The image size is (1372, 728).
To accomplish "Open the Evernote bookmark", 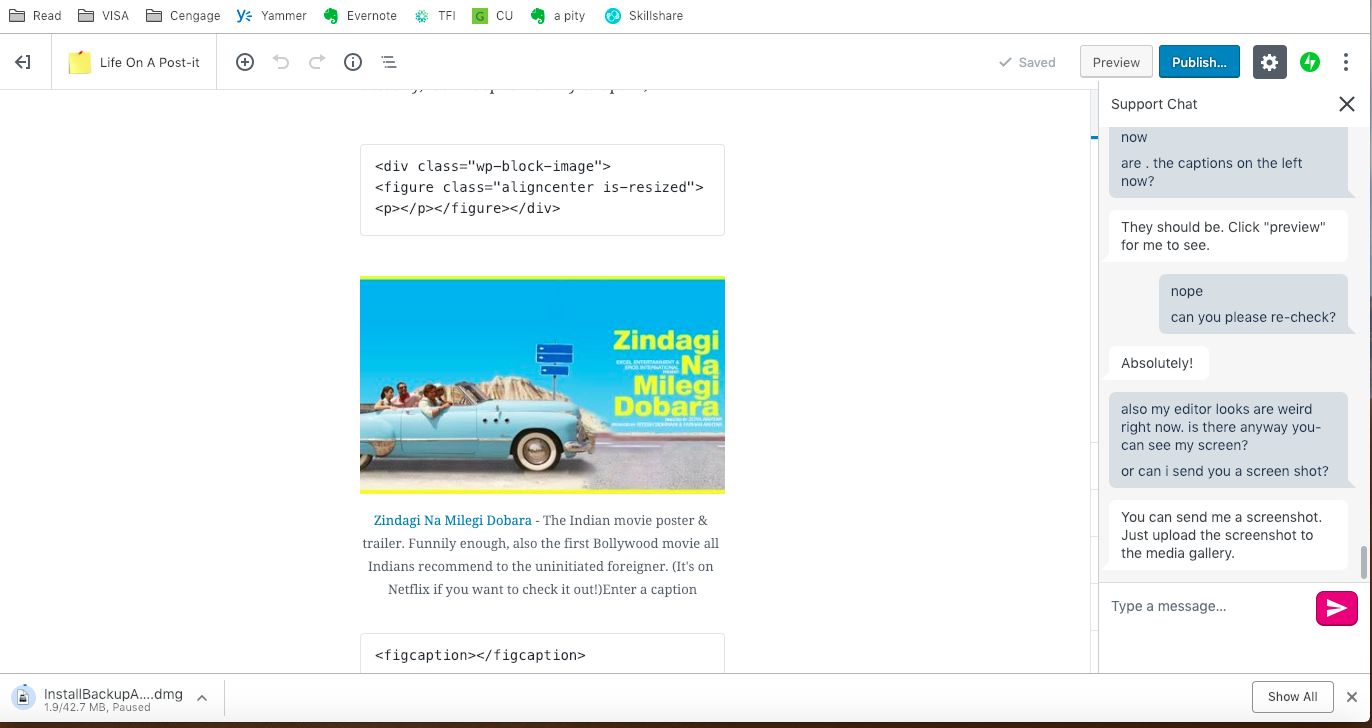I will [360, 15].
